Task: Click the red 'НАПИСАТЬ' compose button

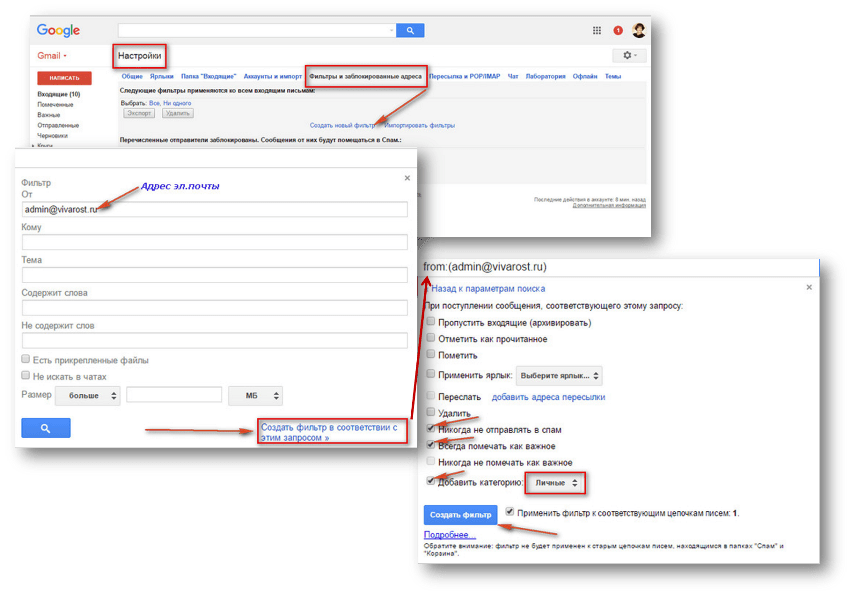Action: pos(65,78)
